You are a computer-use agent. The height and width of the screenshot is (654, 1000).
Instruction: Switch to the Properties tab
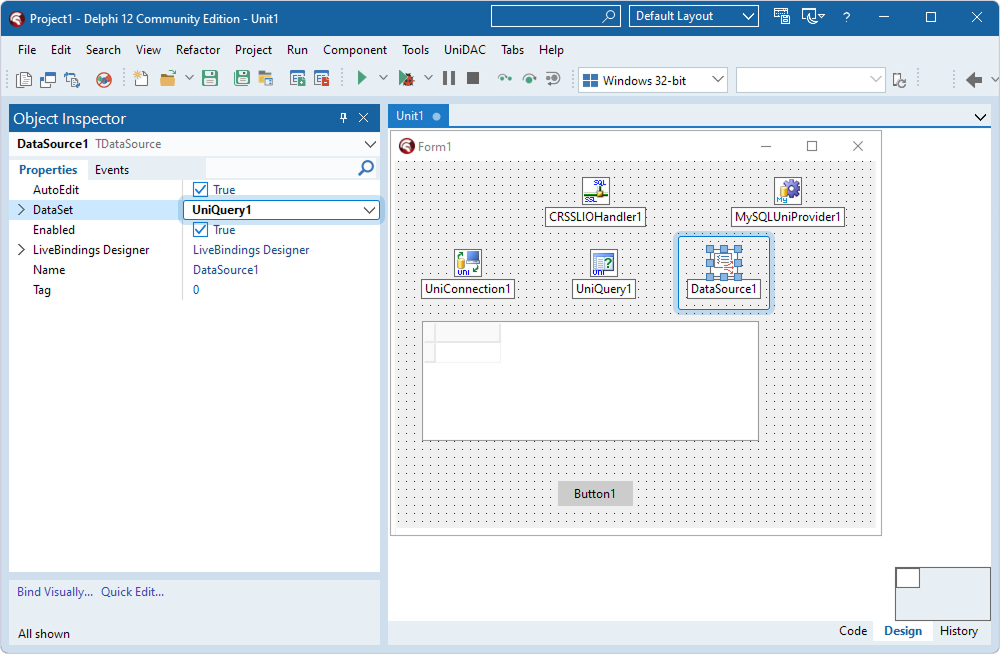click(48, 170)
